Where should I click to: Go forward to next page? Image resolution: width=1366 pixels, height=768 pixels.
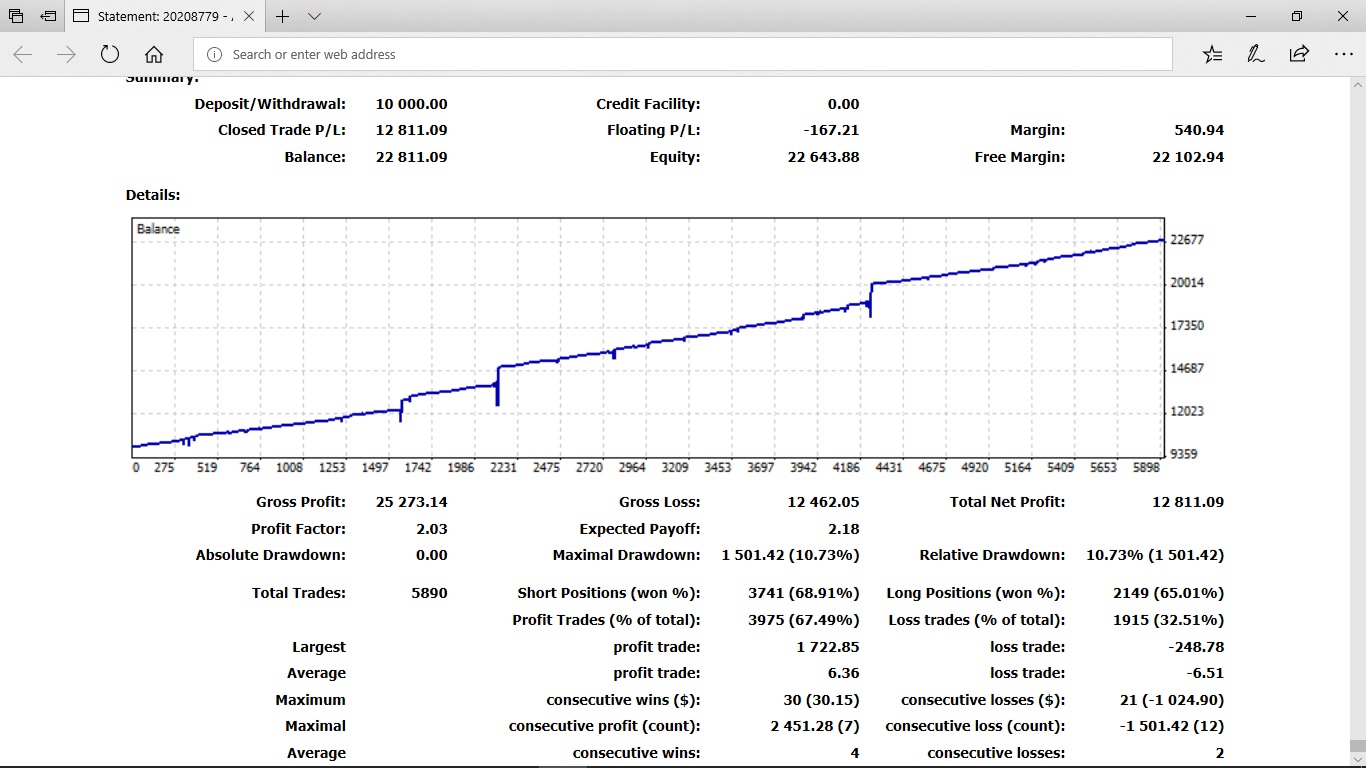(x=67, y=54)
